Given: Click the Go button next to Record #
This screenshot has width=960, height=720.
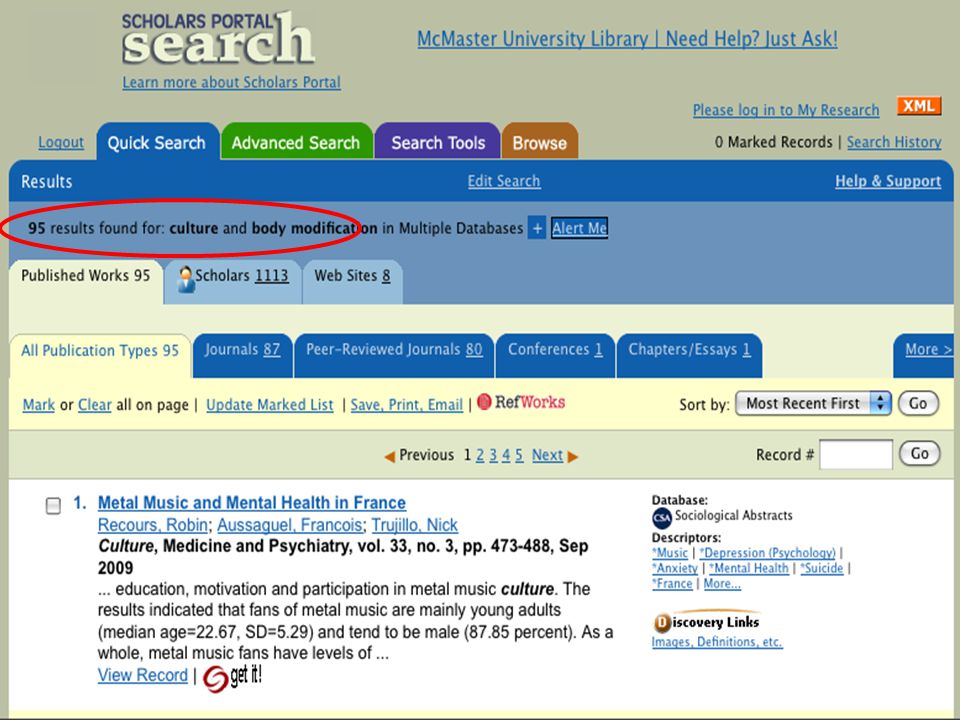Looking at the screenshot, I should (920, 454).
